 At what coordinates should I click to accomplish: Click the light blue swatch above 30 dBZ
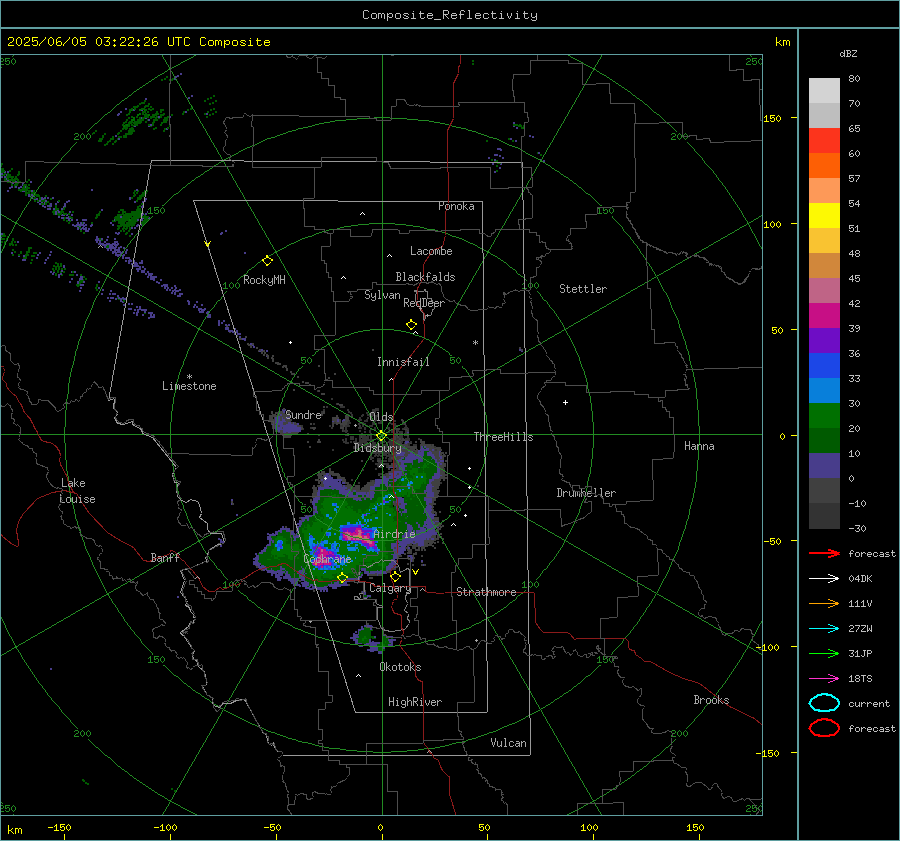click(824, 390)
